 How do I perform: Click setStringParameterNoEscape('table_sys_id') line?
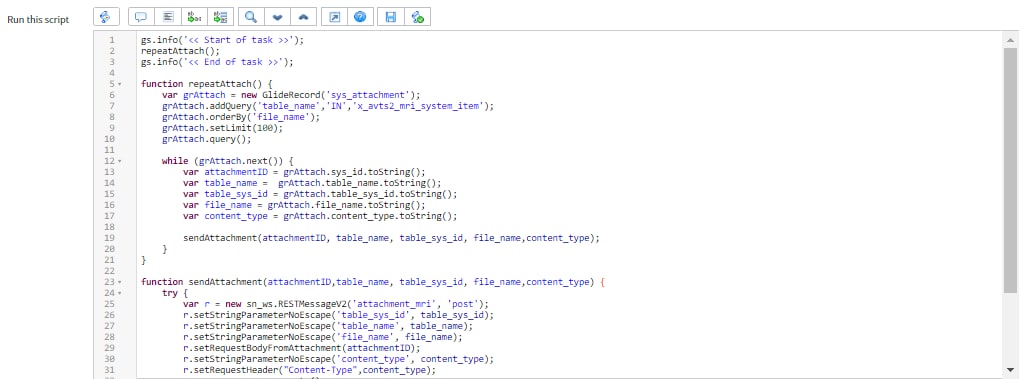tap(338, 315)
